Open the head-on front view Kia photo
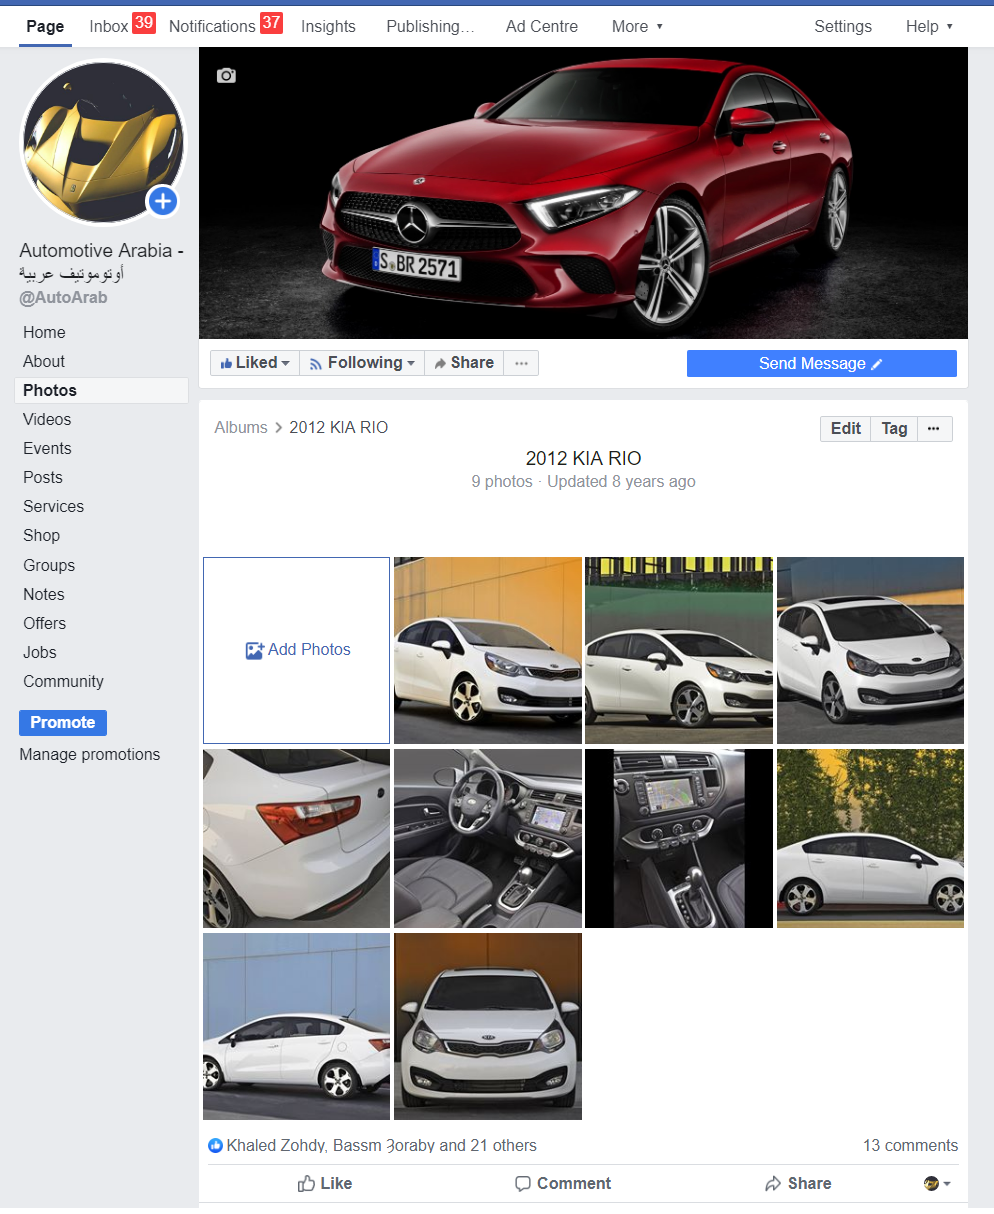Image resolution: width=994 pixels, height=1214 pixels. tap(488, 1026)
